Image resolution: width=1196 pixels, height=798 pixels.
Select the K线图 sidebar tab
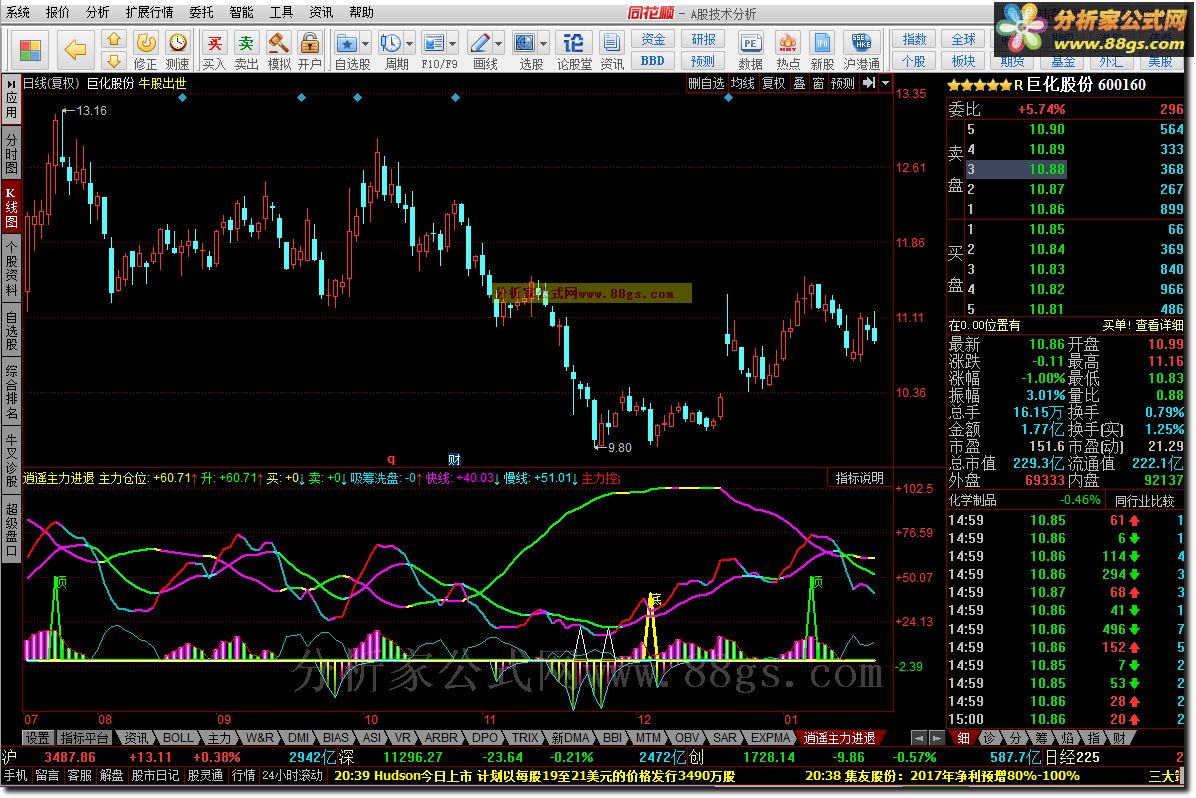(11, 208)
